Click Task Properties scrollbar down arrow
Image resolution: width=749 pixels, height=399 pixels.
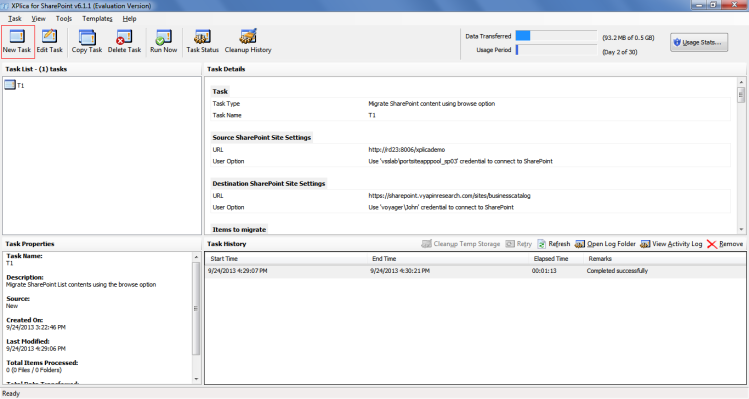pos(196,379)
